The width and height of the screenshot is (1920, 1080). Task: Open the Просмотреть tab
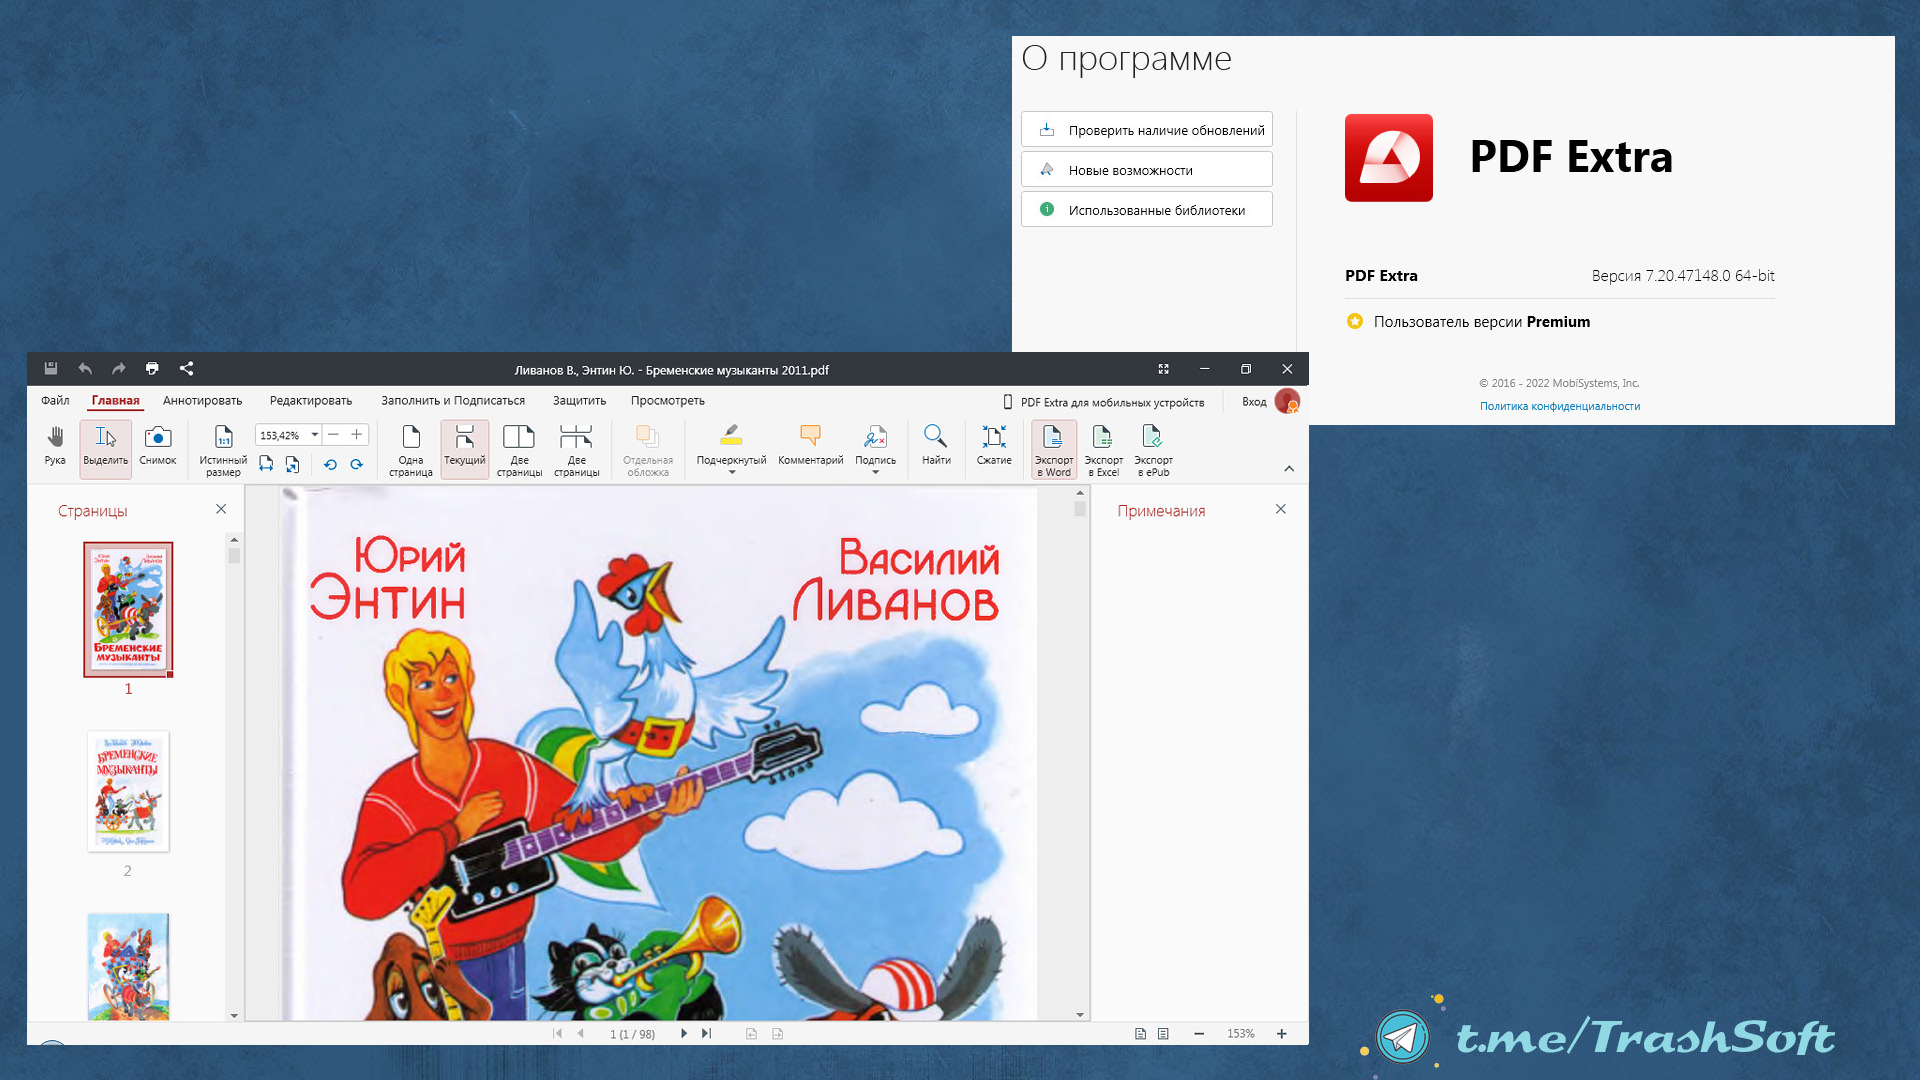pyautogui.click(x=668, y=400)
